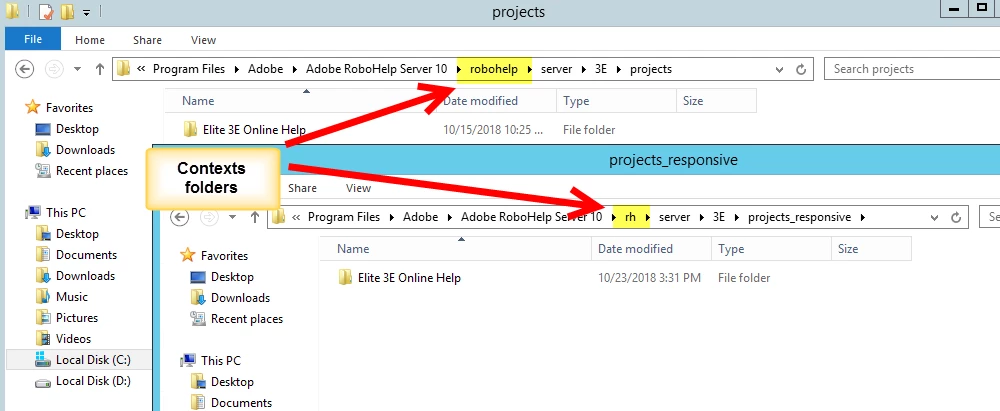1000x411 pixels.
Task: Select This PC in projects_responsive navigation pane
Action: point(210,361)
